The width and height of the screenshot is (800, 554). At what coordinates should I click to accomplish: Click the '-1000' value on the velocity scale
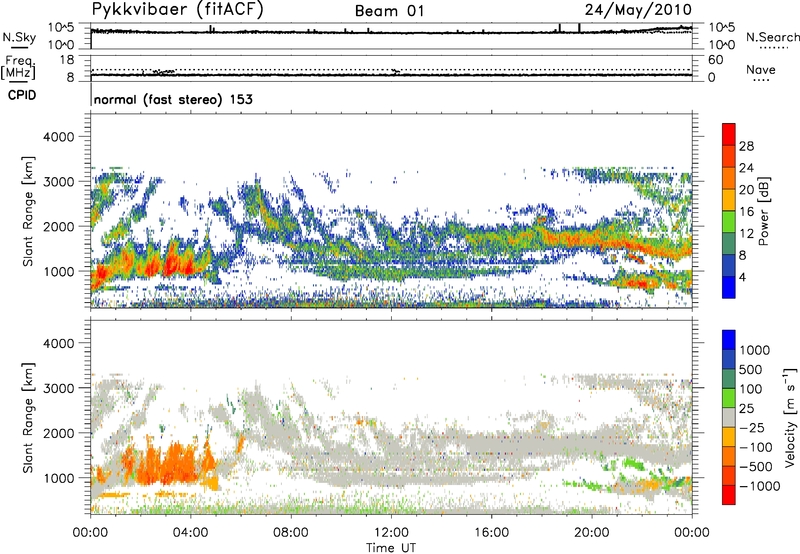[760, 486]
